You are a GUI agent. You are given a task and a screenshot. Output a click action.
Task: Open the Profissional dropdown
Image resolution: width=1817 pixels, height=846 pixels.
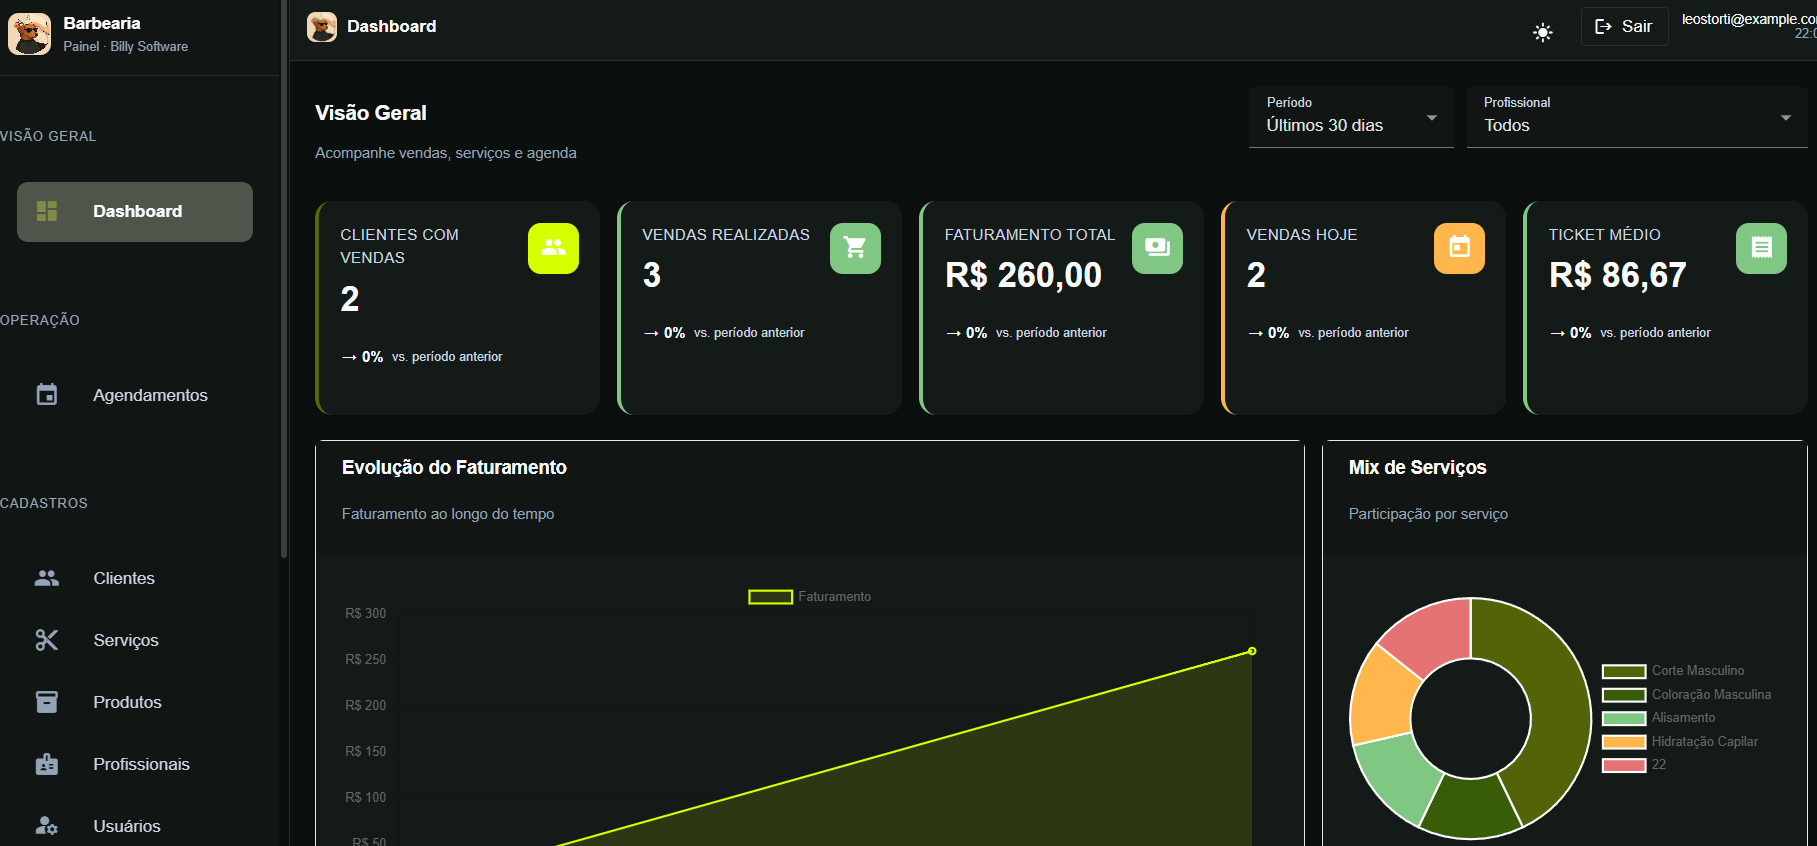pyautogui.click(x=1637, y=117)
